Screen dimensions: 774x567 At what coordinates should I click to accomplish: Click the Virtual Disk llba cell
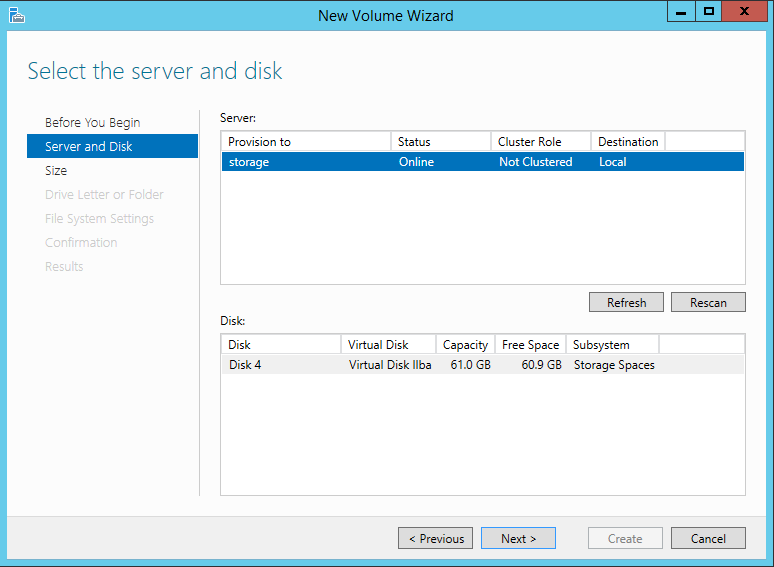tap(390, 365)
